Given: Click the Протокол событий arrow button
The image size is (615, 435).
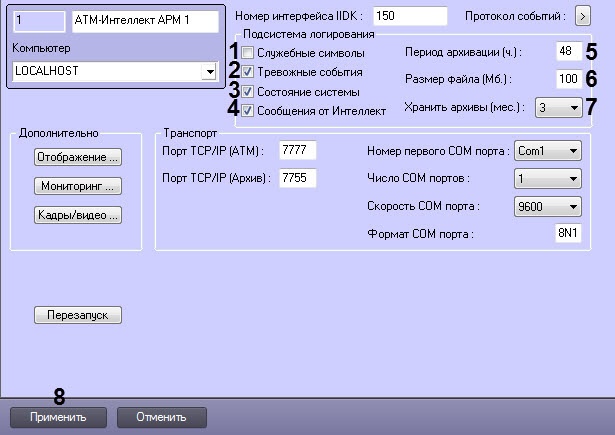Looking at the screenshot, I should 584,17.
